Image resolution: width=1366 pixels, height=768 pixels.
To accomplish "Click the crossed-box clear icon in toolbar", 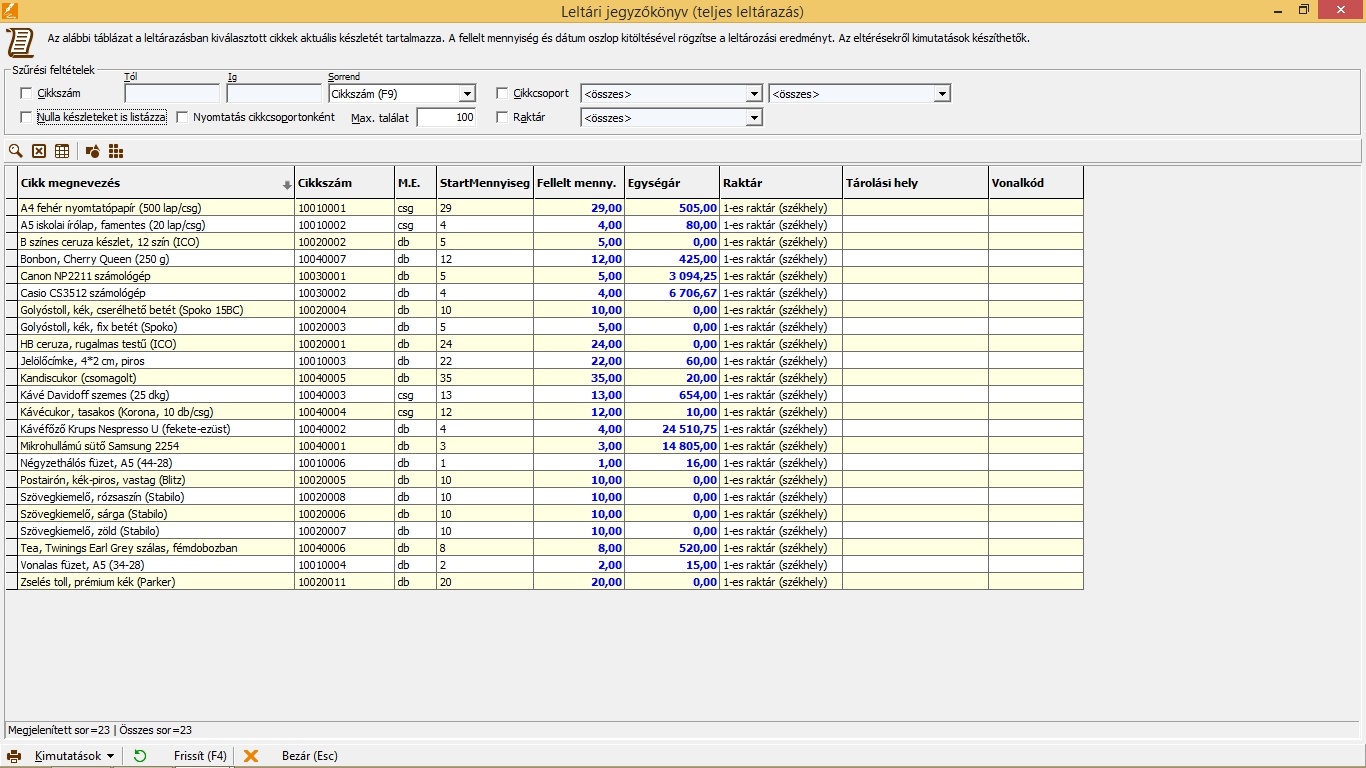I will click(39, 151).
